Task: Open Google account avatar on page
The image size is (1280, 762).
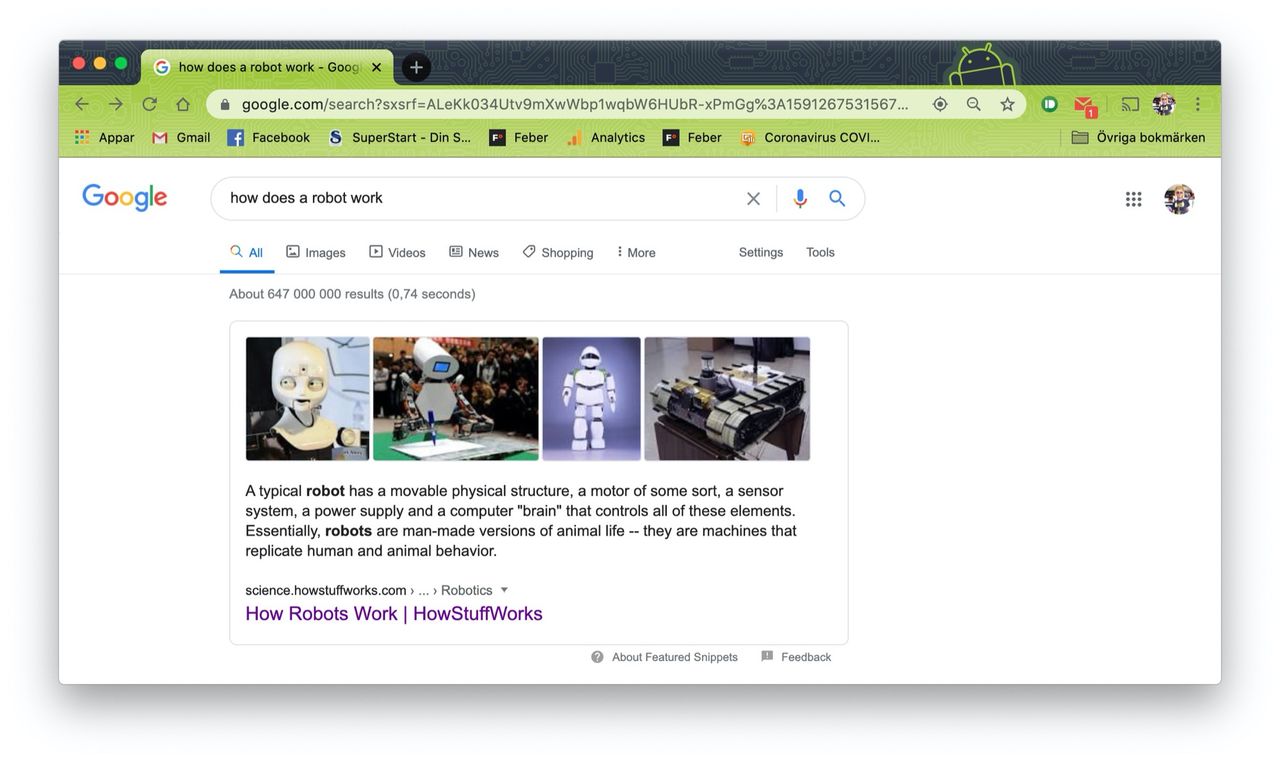Action: [1179, 199]
